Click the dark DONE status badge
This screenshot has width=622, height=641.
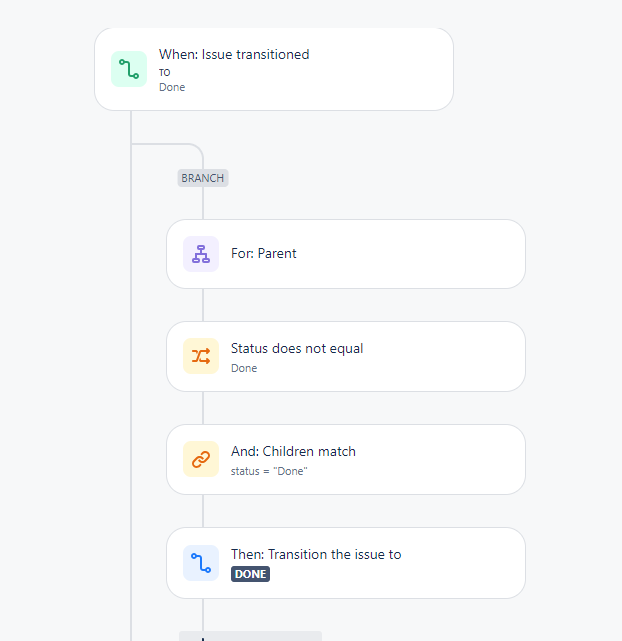250,574
